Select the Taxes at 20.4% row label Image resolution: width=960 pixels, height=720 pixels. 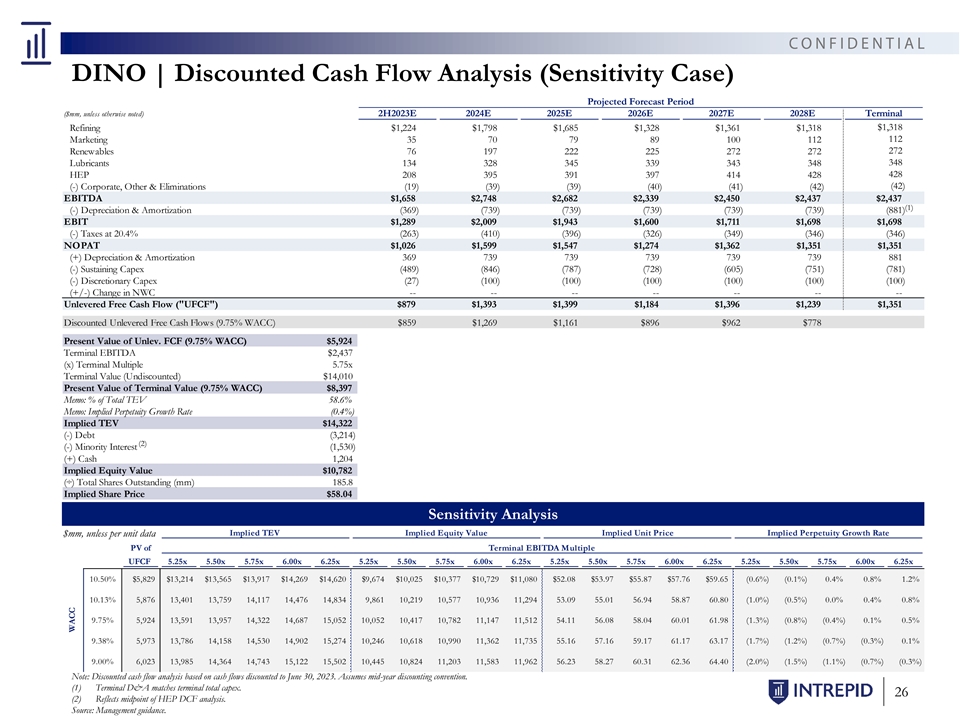103,233
